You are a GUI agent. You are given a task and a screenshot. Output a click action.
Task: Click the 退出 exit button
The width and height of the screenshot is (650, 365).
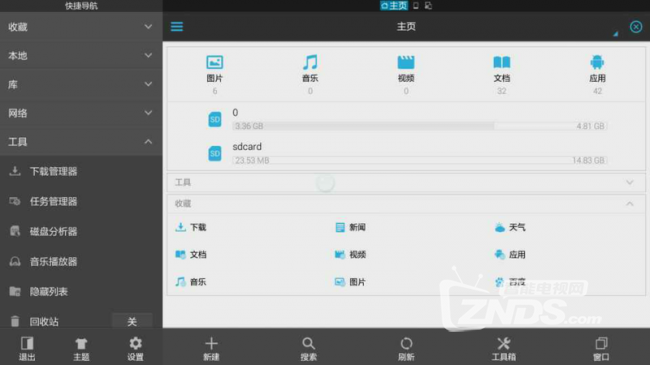pos(27,348)
